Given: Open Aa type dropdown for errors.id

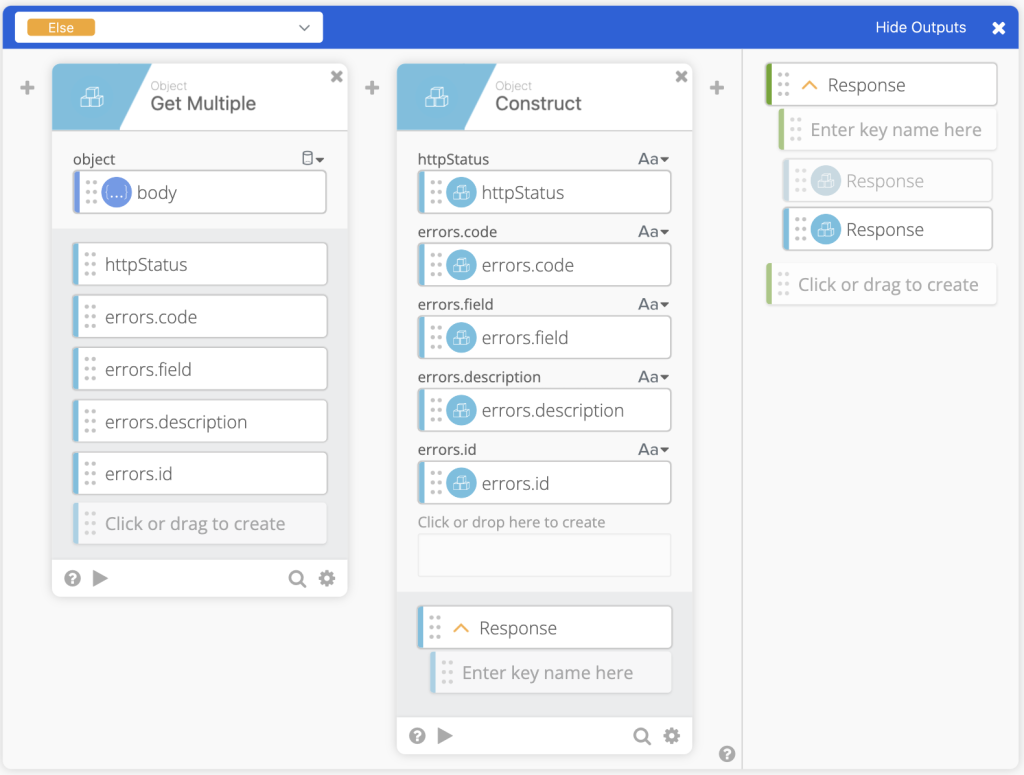Looking at the screenshot, I should [x=654, y=449].
